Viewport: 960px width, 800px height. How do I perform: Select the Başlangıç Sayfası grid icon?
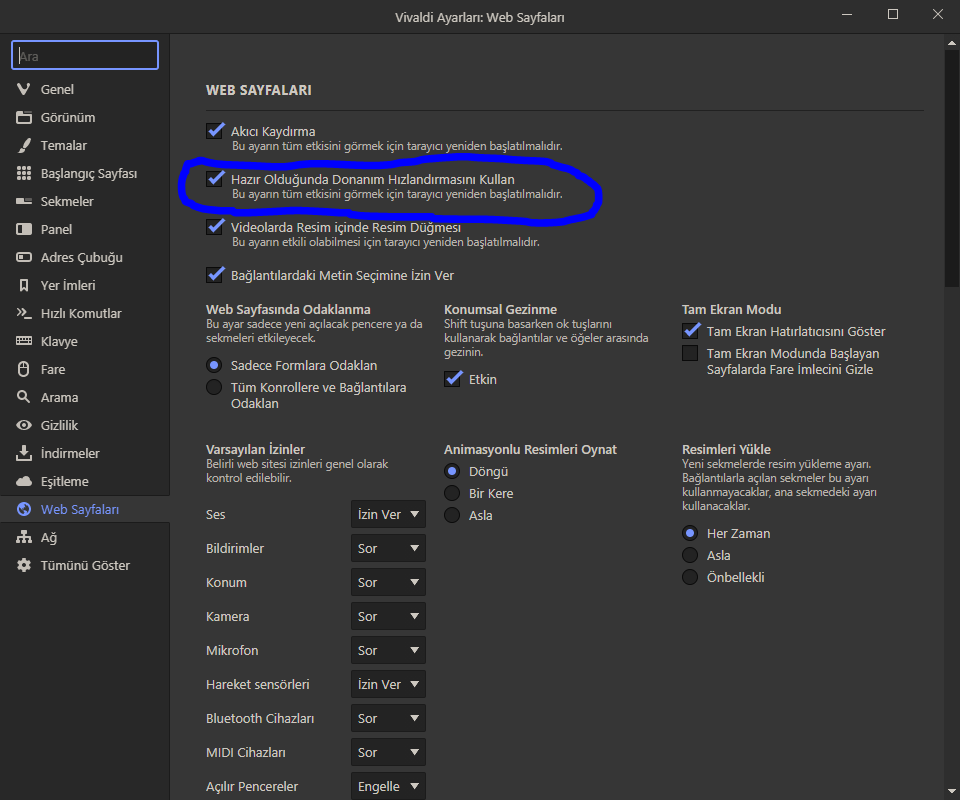[x=23, y=173]
